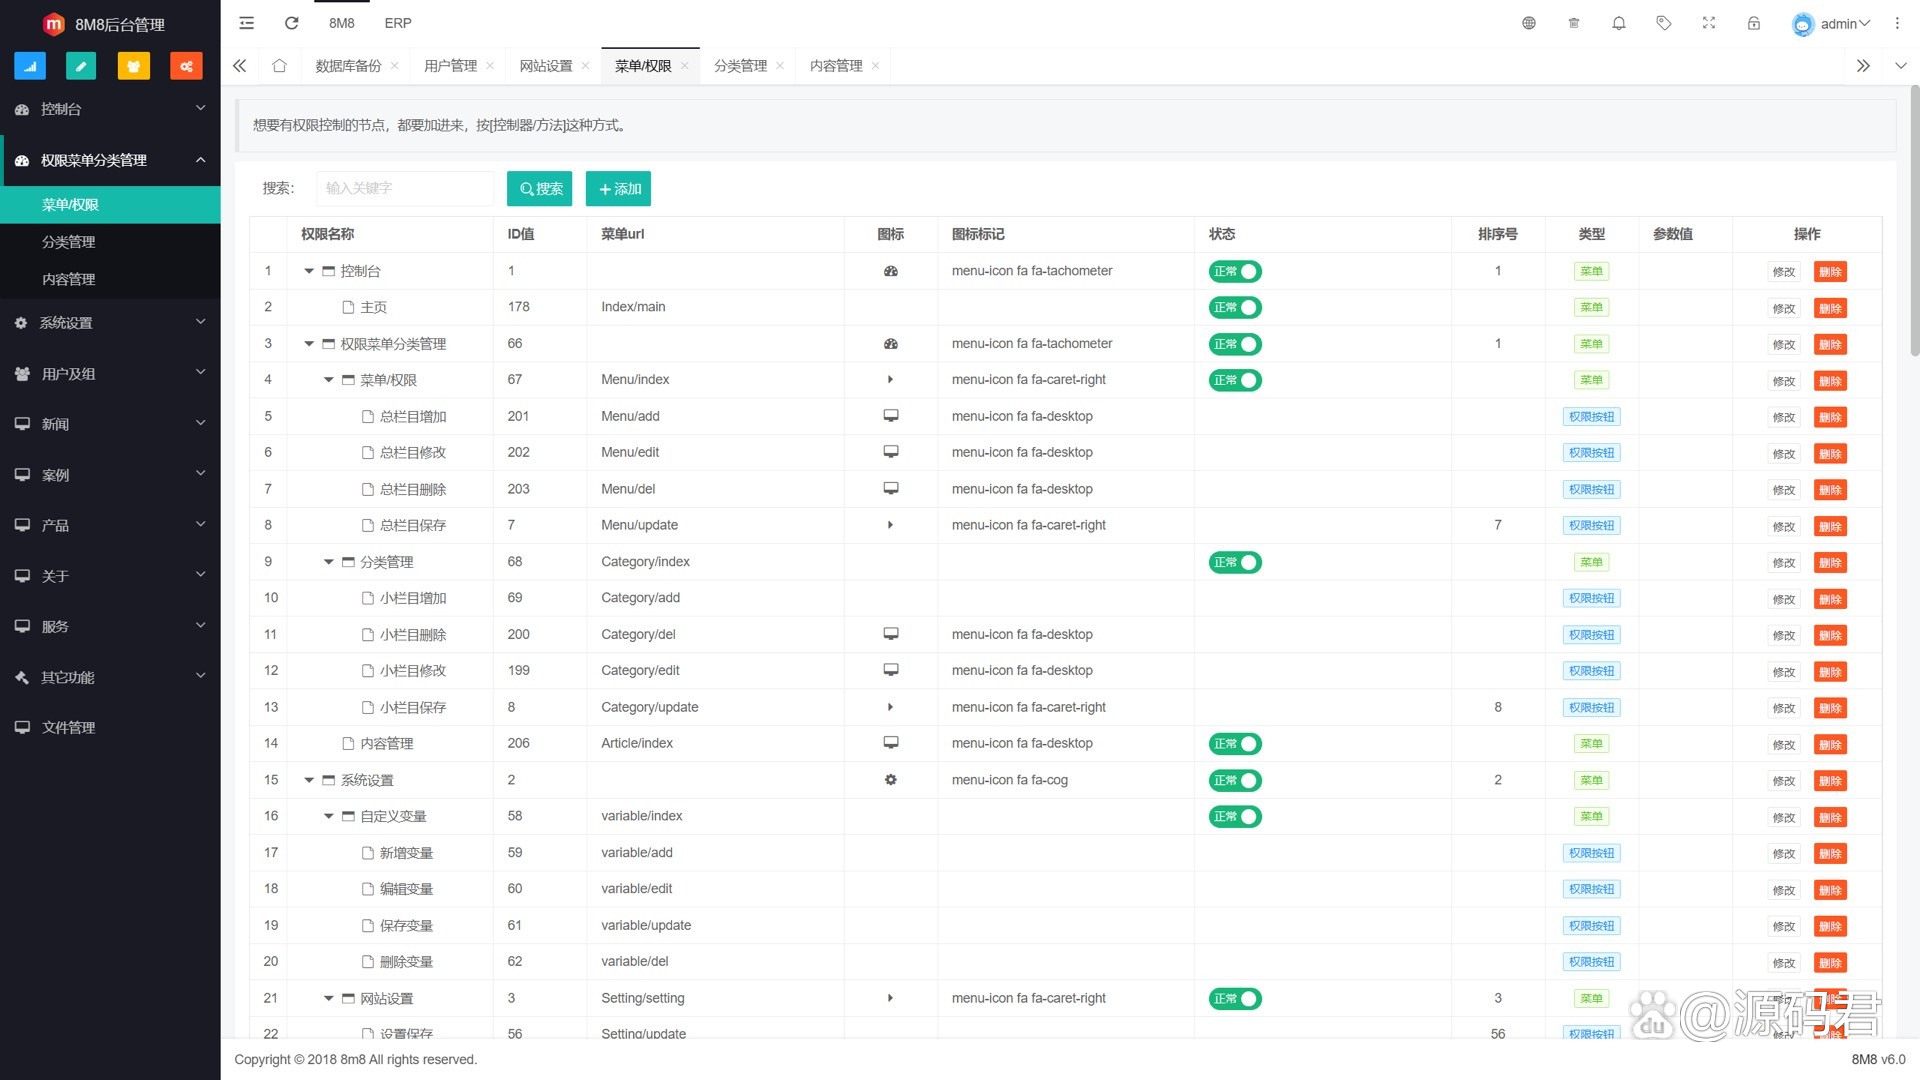
Task: Click the refresh icon in the top bar
Action: click(x=291, y=23)
